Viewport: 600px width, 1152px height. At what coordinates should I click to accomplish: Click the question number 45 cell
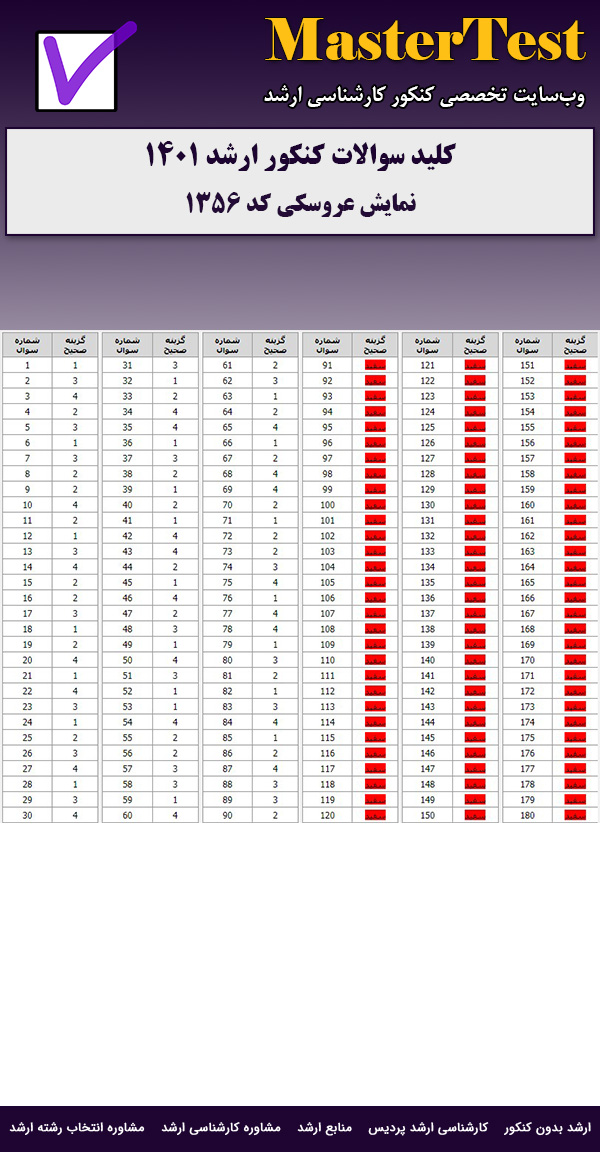pos(127,582)
